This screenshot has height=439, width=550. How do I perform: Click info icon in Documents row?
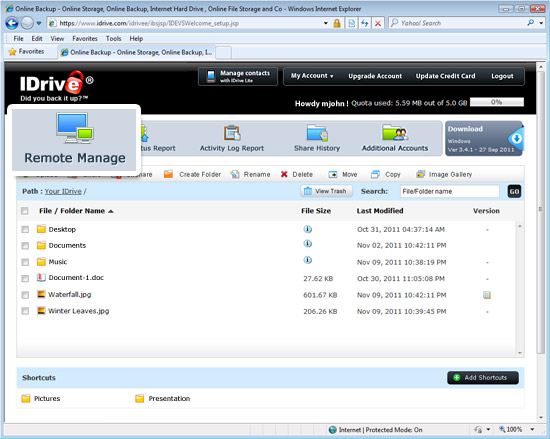pos(308,243)
